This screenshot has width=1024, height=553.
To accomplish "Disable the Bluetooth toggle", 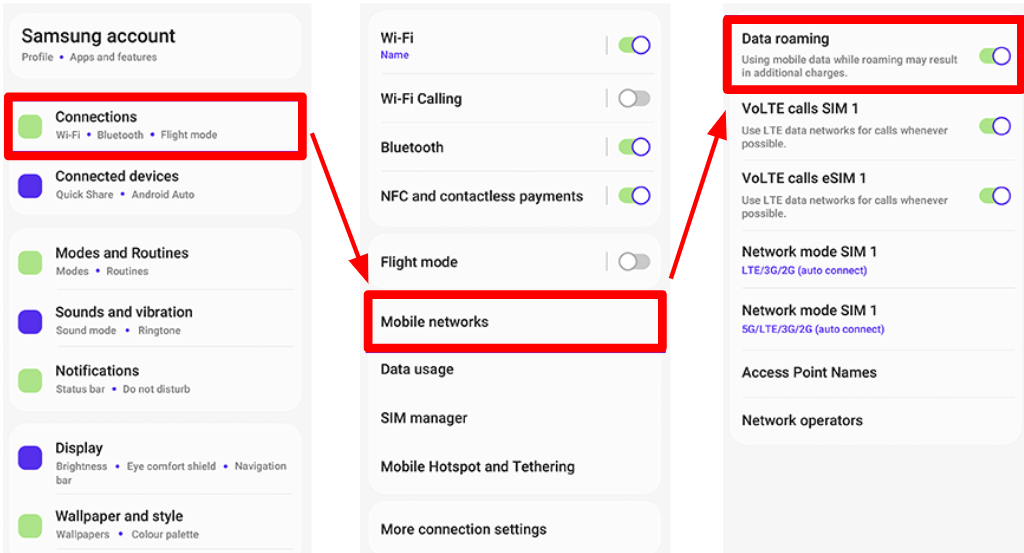I will 634,147.
